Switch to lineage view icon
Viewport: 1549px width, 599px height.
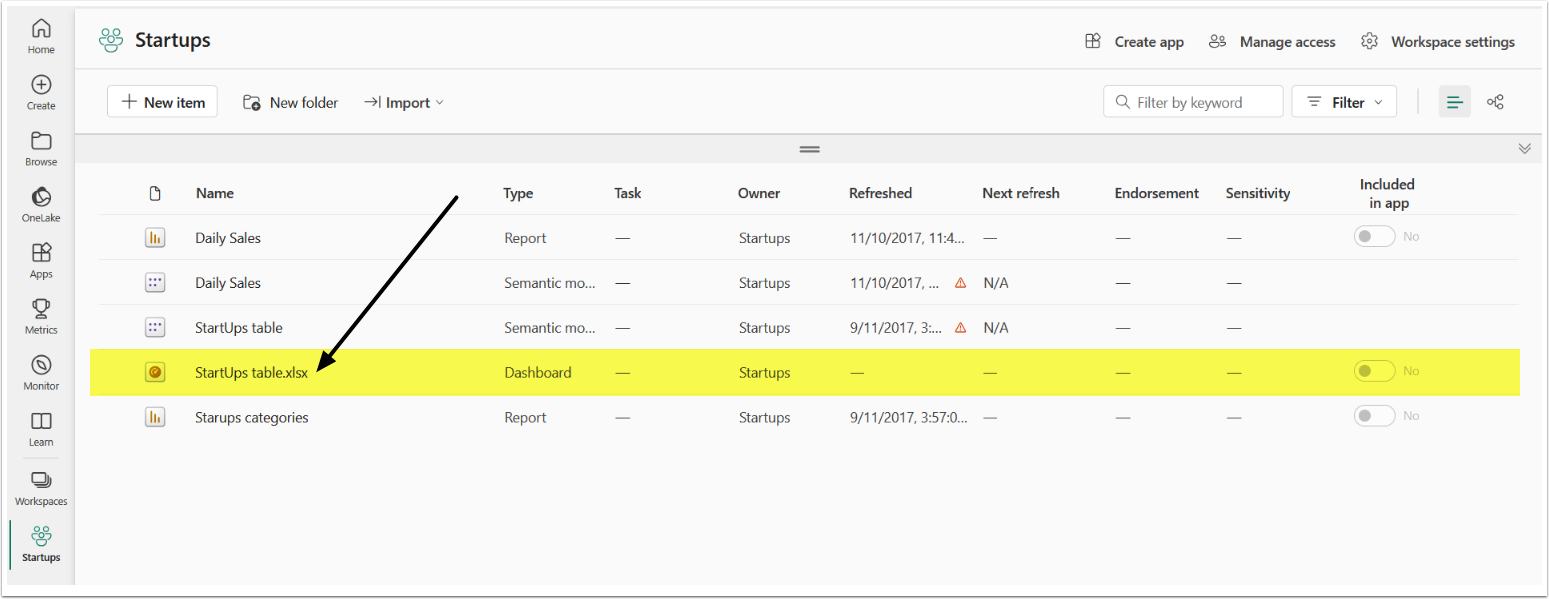pos(1495,102)
